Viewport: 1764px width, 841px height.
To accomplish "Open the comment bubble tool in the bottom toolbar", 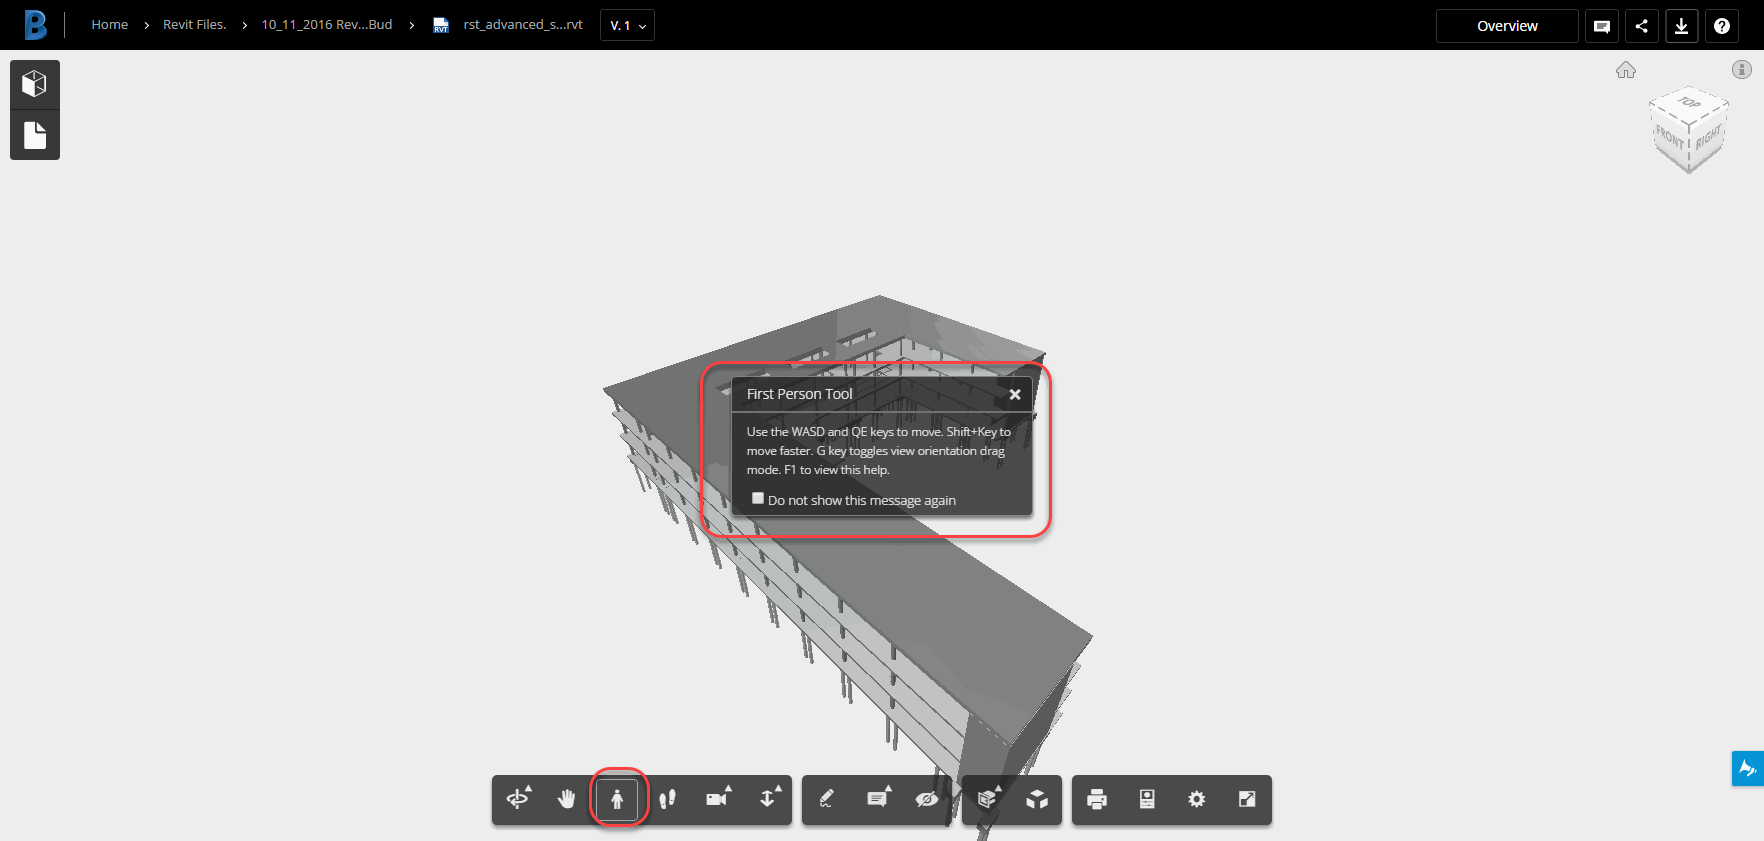I will (x=878, y=799).
